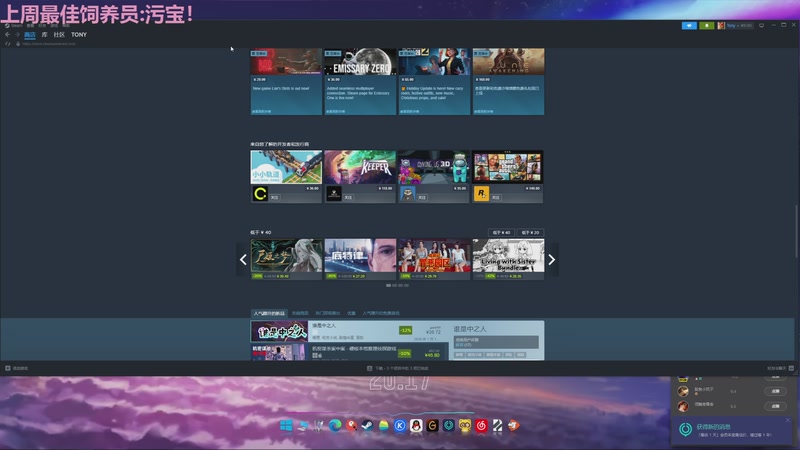
Task: Show previous games with the carousel left arrow
Action: coord(243,260)
